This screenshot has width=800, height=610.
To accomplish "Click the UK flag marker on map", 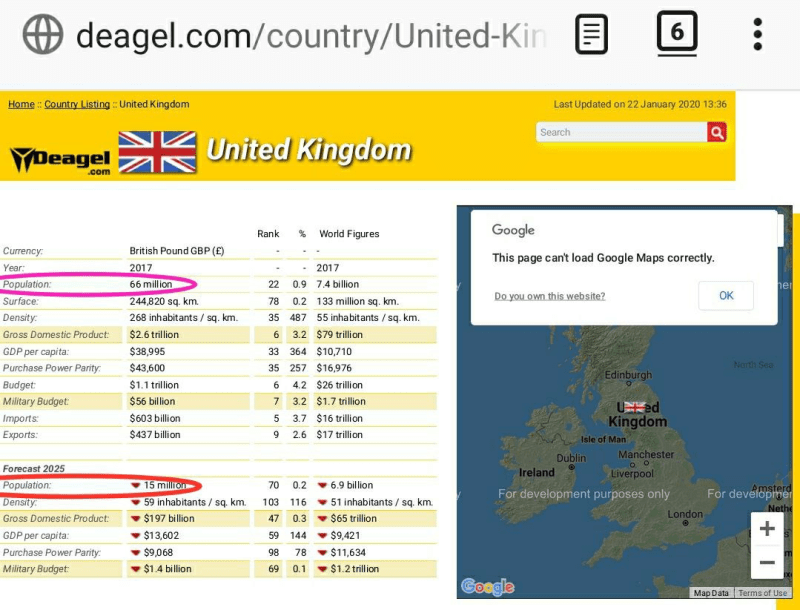I will click(635, 407).
